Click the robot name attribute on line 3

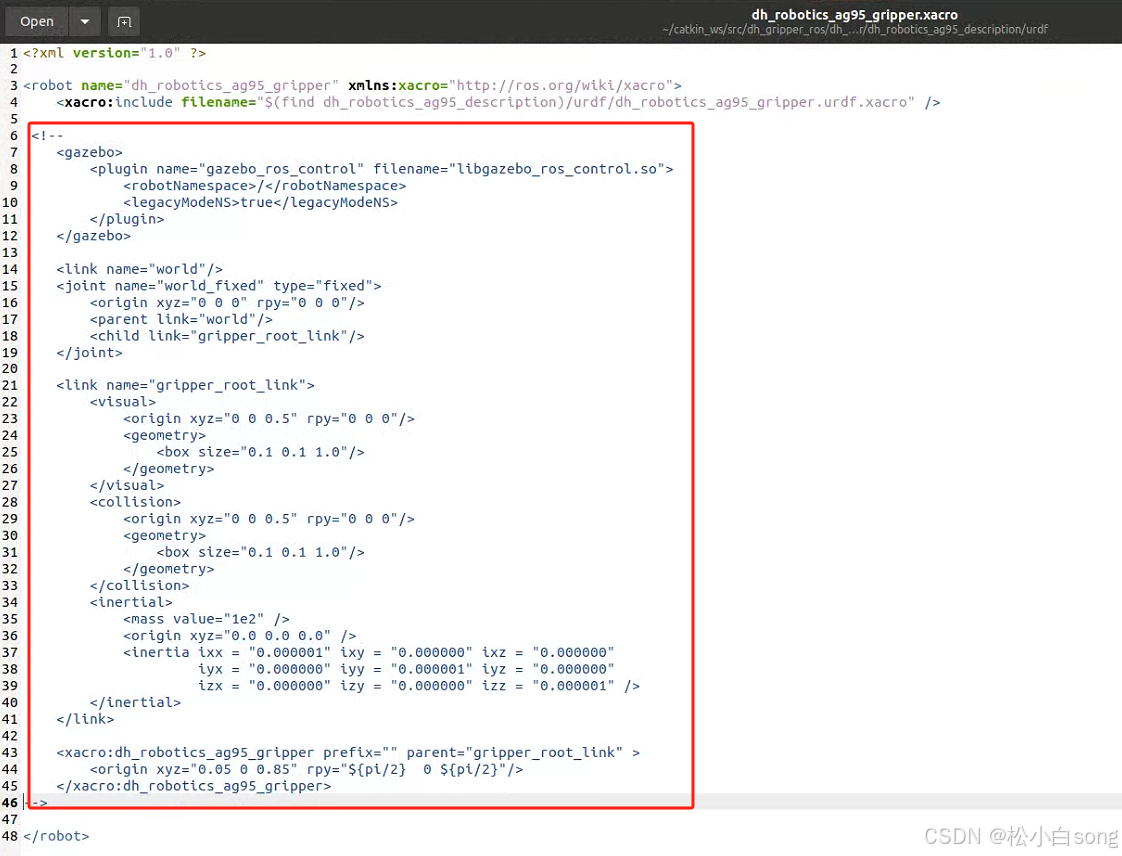pyautogui.click(x=210, y=85)
